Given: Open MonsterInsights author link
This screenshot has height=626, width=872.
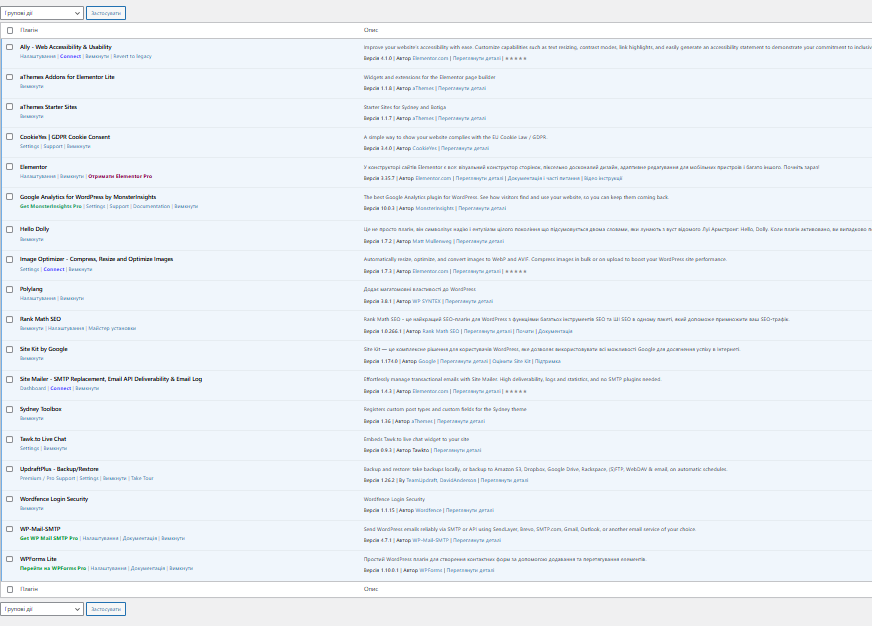Looking at the screenshot, I should point(435,208).
